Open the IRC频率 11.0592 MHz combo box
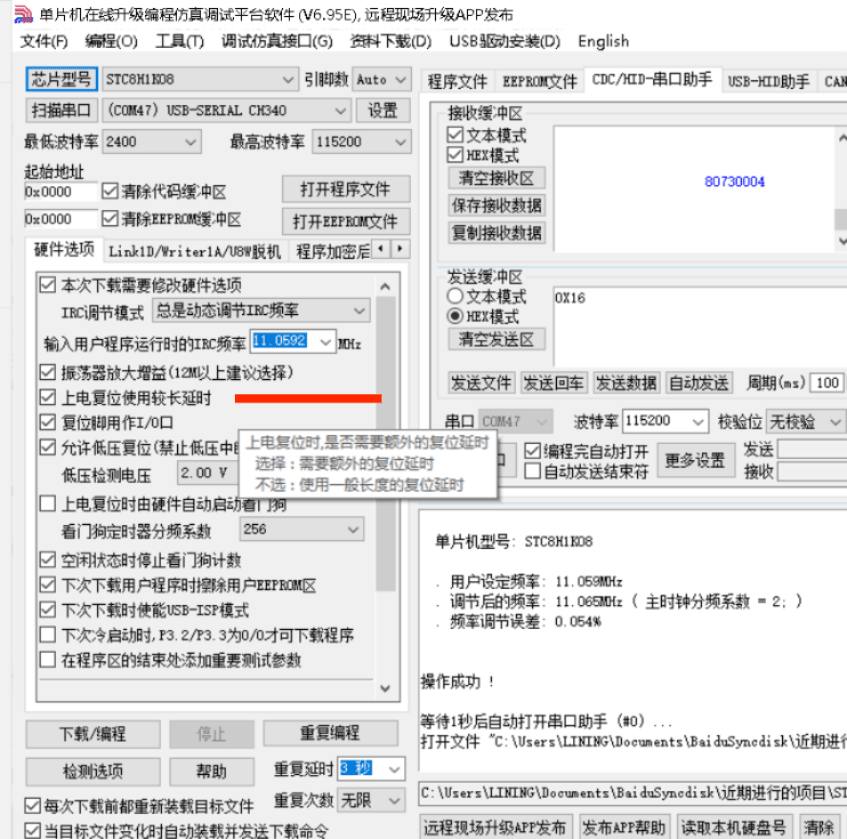This screenshot has height=839, width=847. 293,341
